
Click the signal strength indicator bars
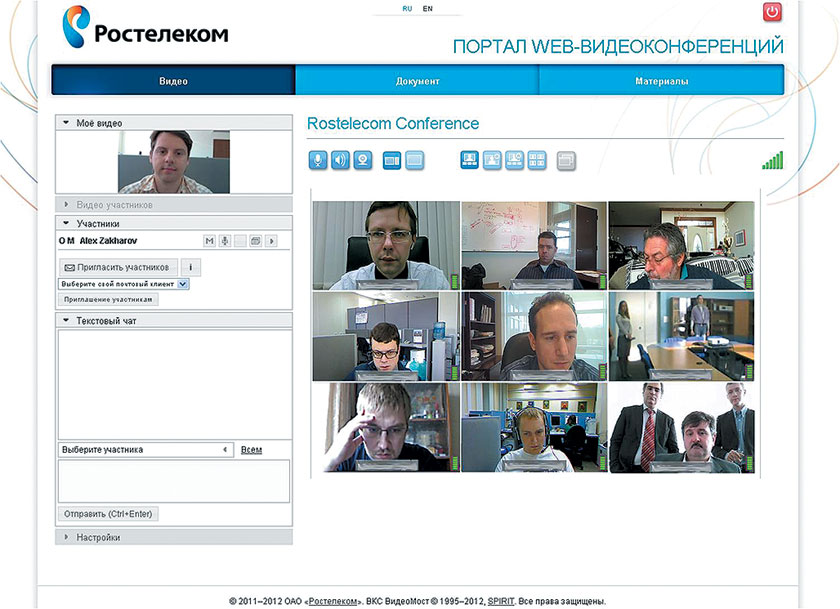(772, 160)
